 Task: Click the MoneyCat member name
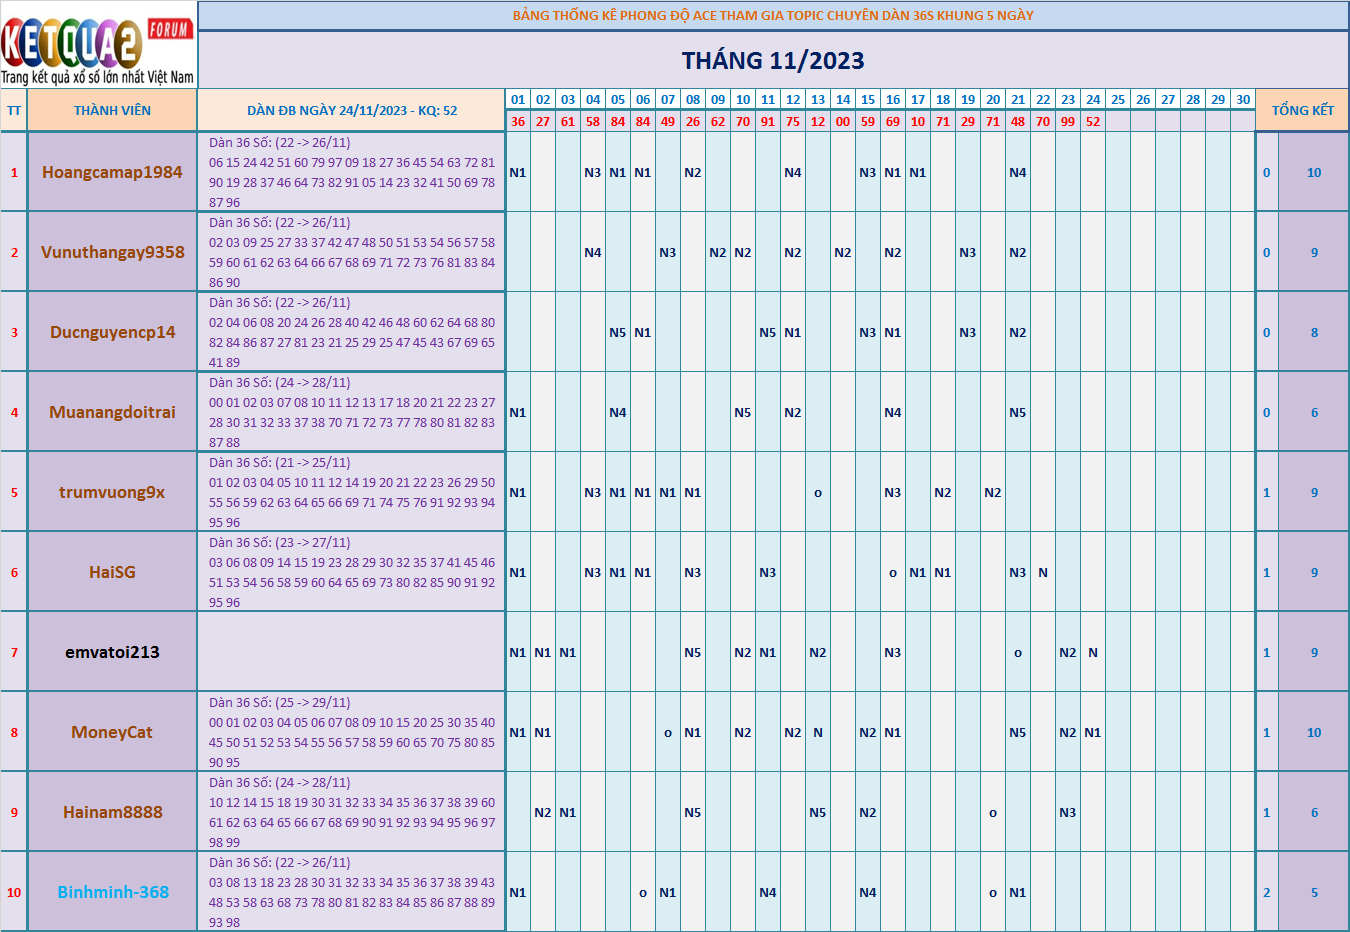(x=112, y=732)
